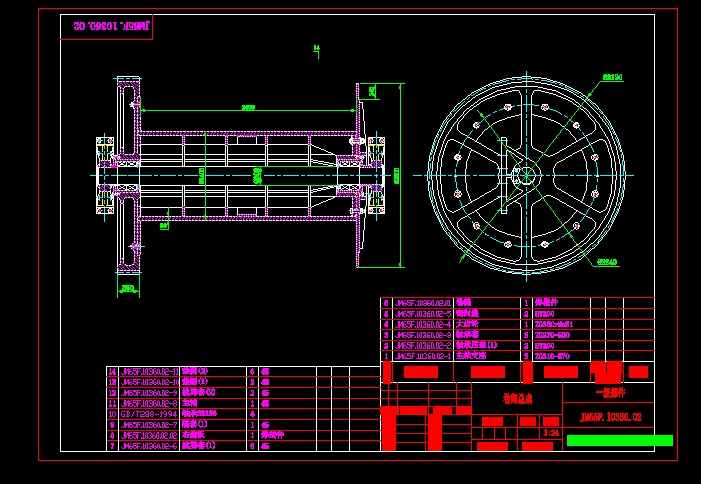Click the ZG310-570 material cell in row 1

click(552, 356)
